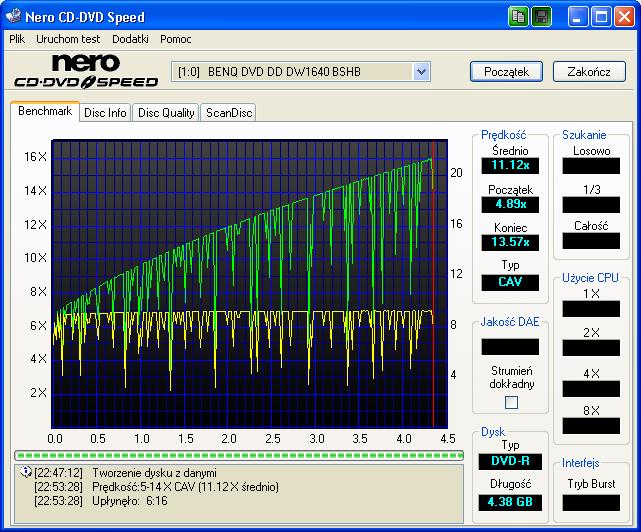Click the empty Tryb Burst field
The image size is (641, 532).
pyautogui.click(x=591, y=503)
